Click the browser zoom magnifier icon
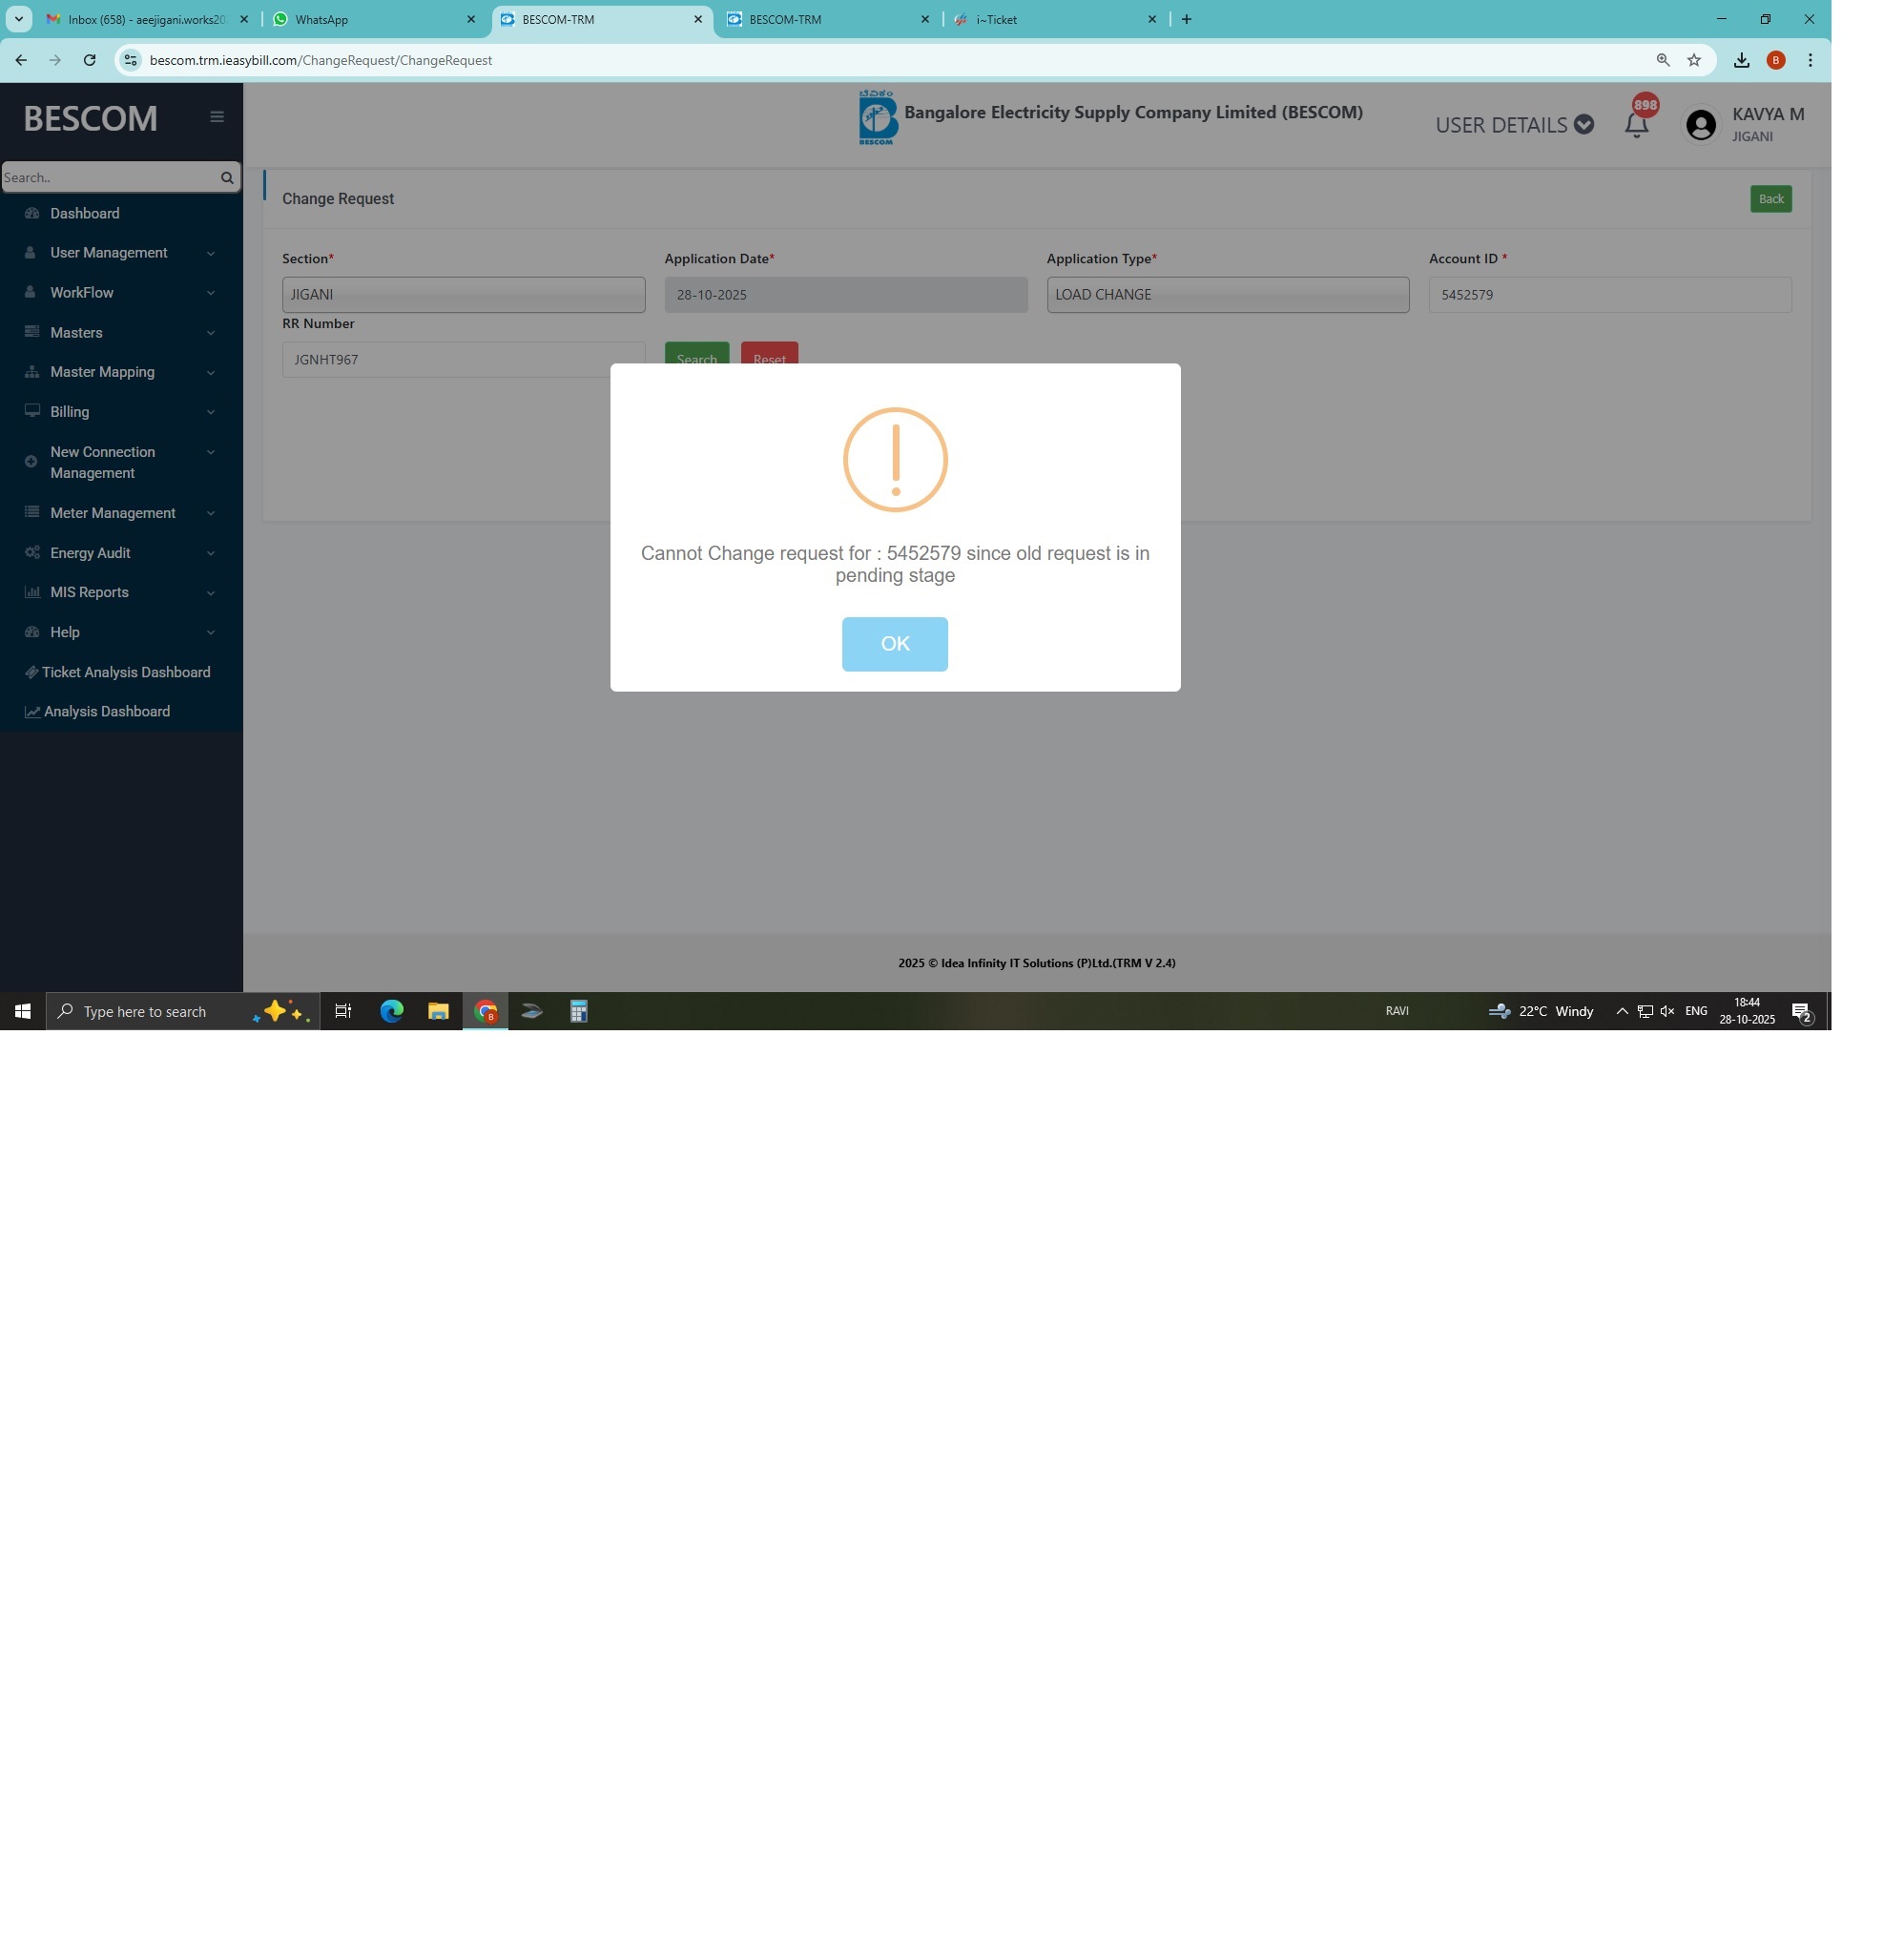The height and width of the screenshot is (1946, 1904). (1662, 60)
